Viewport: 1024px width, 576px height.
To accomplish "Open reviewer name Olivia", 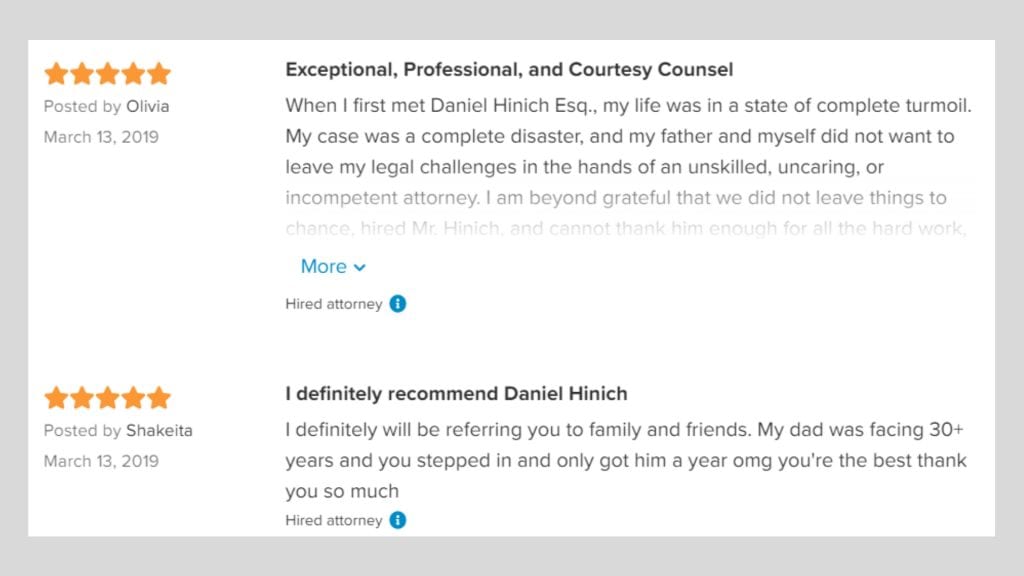I will pyautogui.click(x=148, y=106).
